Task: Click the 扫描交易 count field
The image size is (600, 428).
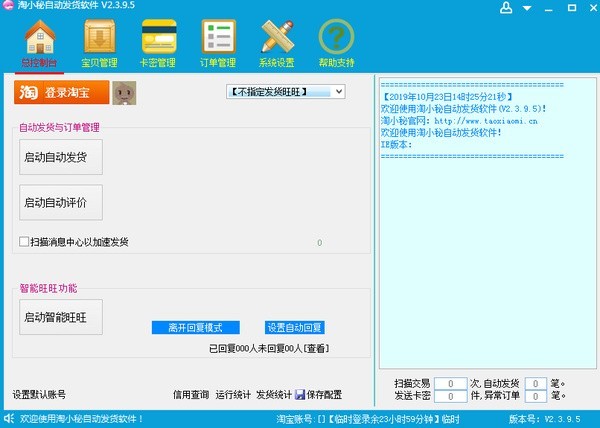Action: pos(454,383)
